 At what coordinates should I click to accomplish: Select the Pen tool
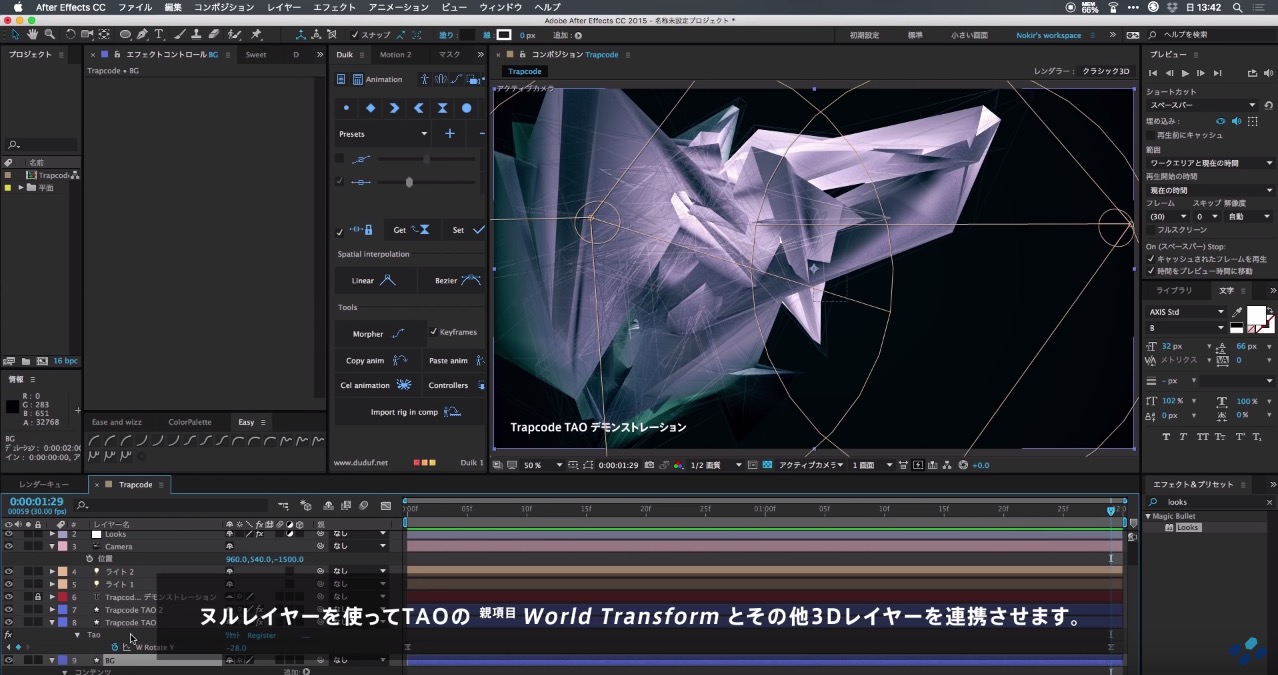click(x=142, y=33)
